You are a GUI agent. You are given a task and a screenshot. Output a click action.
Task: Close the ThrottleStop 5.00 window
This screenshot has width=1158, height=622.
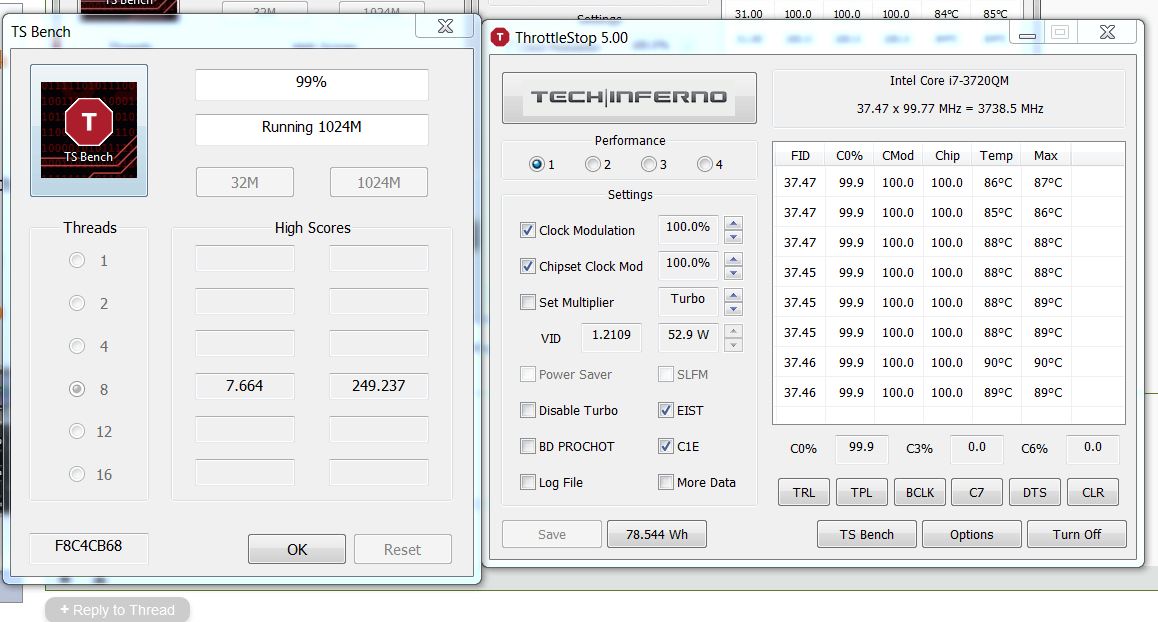click(x=1107, y=32)
